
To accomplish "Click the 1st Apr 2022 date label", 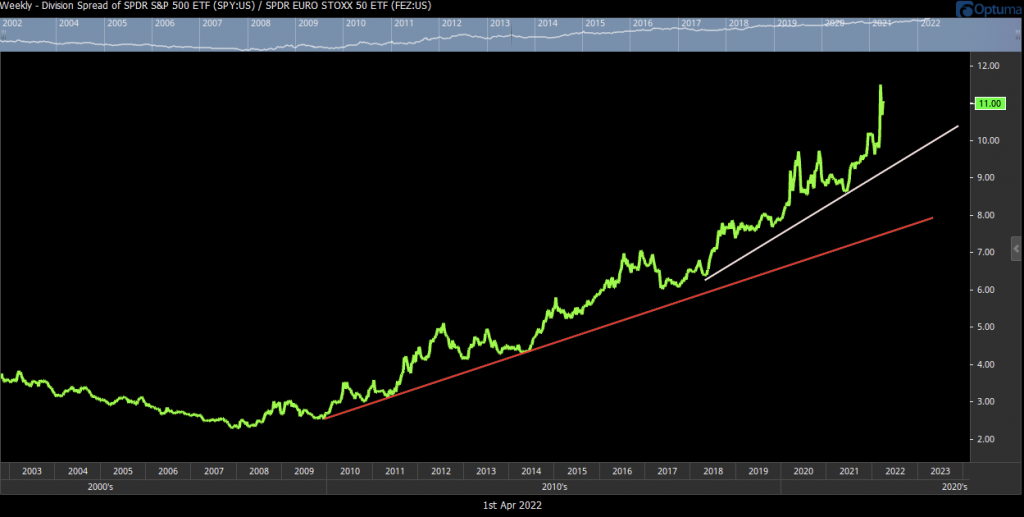I will [512, 505].
